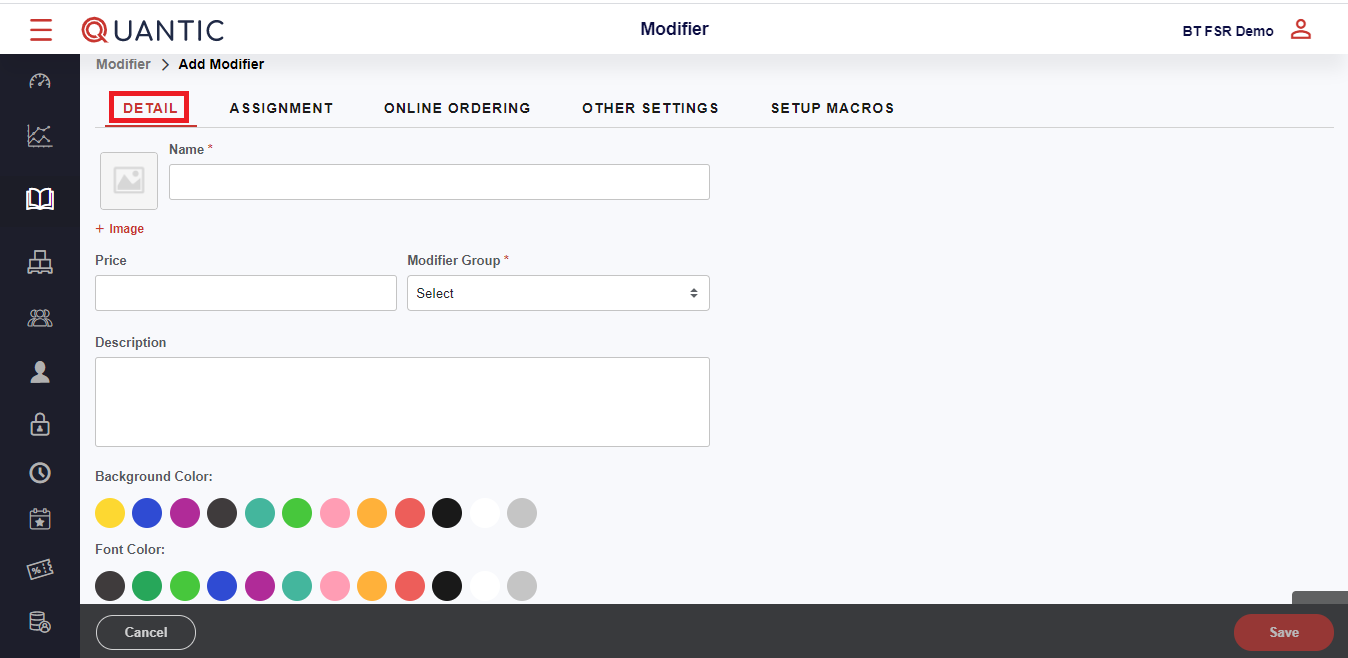Choose the blue font color swatch
This screenshot has width=1348, height=658.
point(222,586)
